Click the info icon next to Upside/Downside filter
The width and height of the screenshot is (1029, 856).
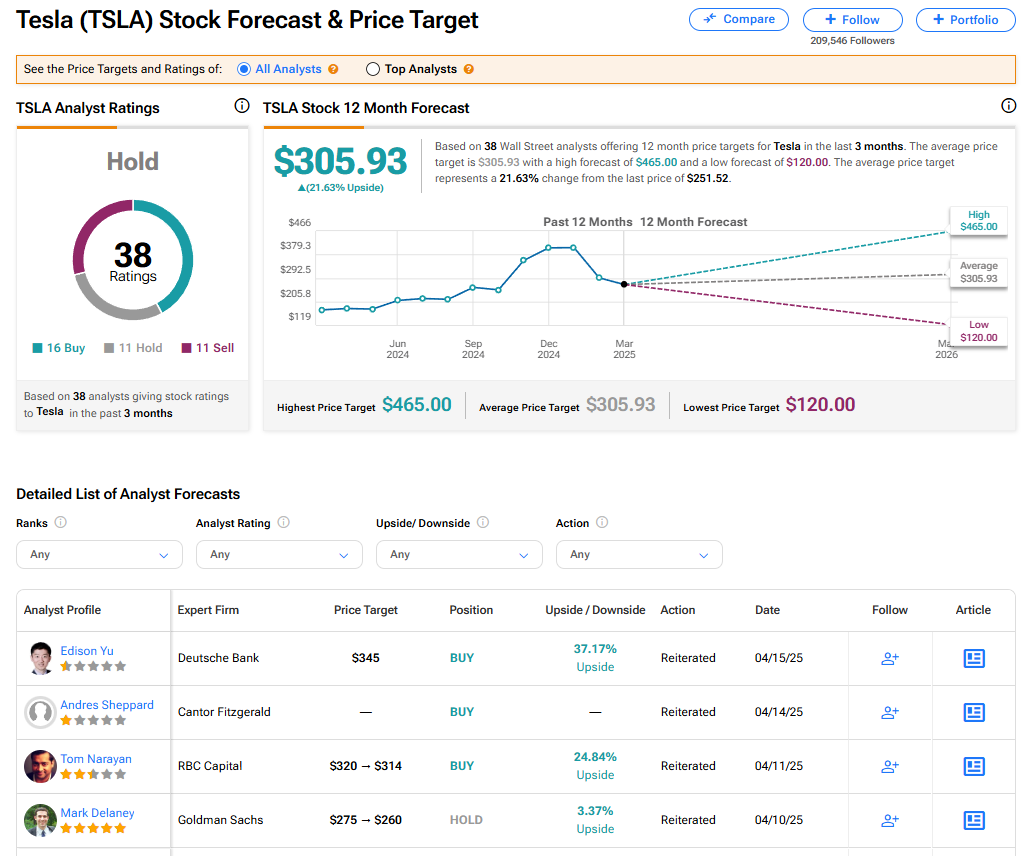[483, 522]
